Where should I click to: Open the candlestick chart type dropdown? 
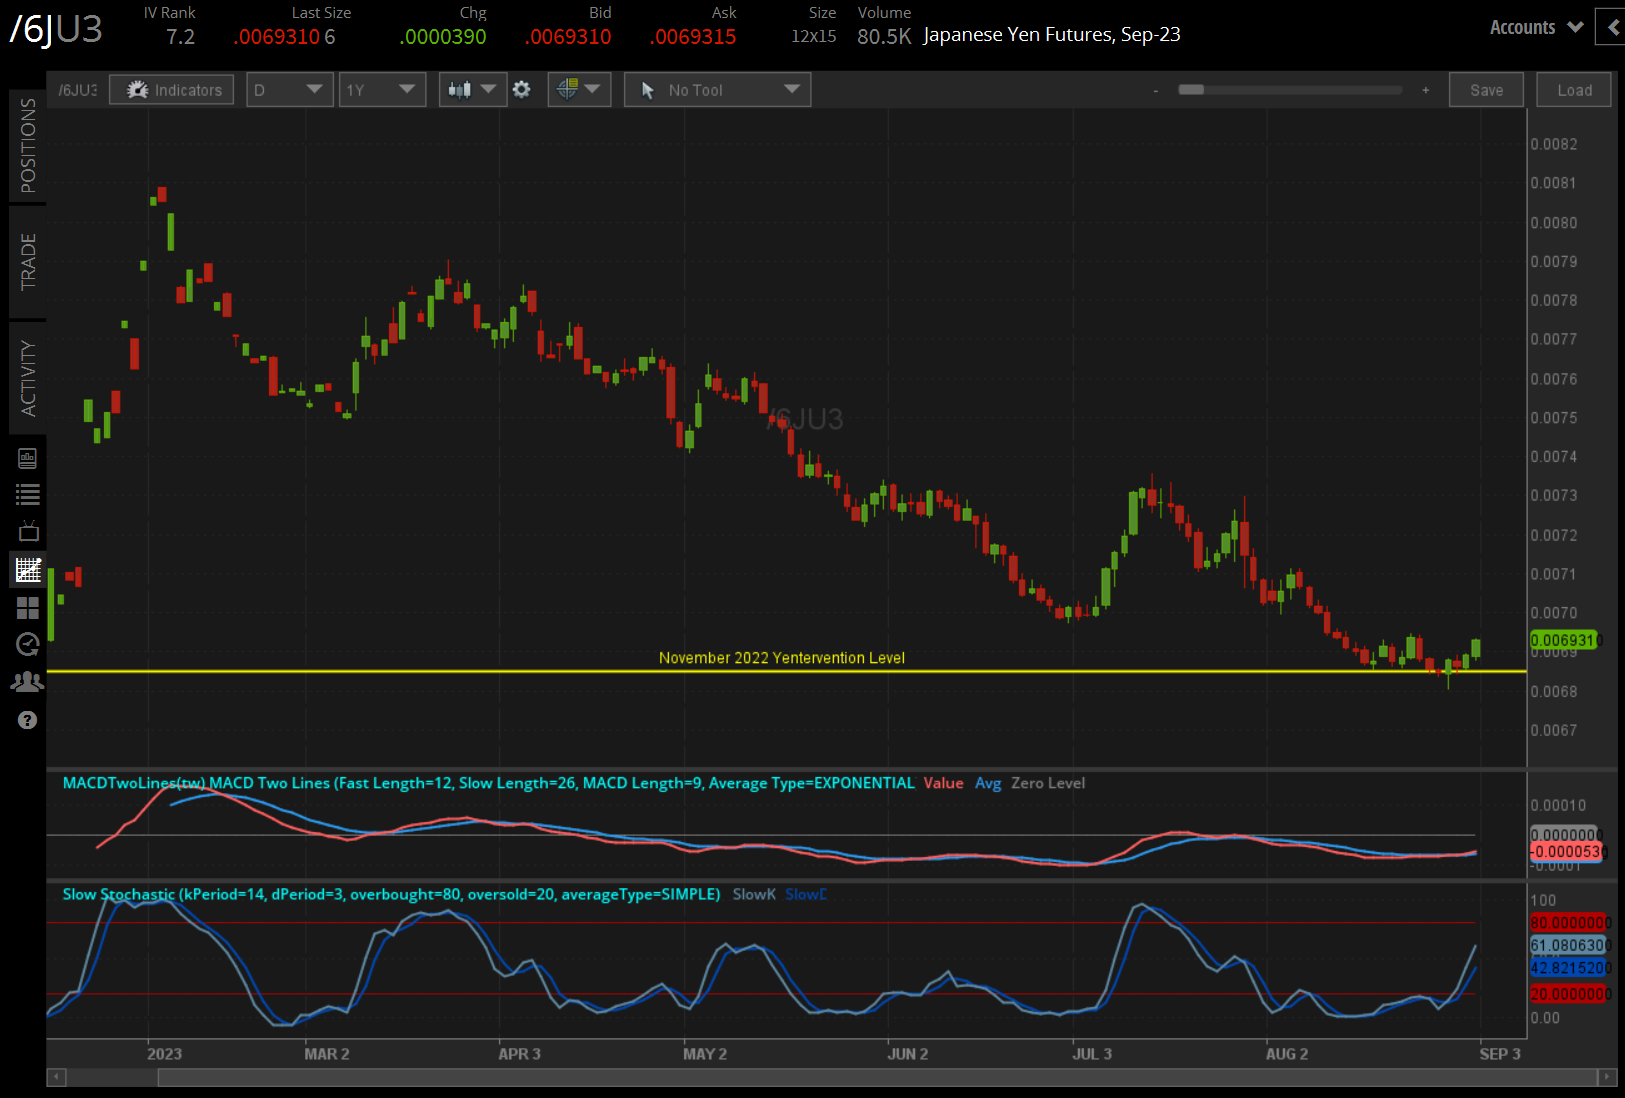point(472,90)
